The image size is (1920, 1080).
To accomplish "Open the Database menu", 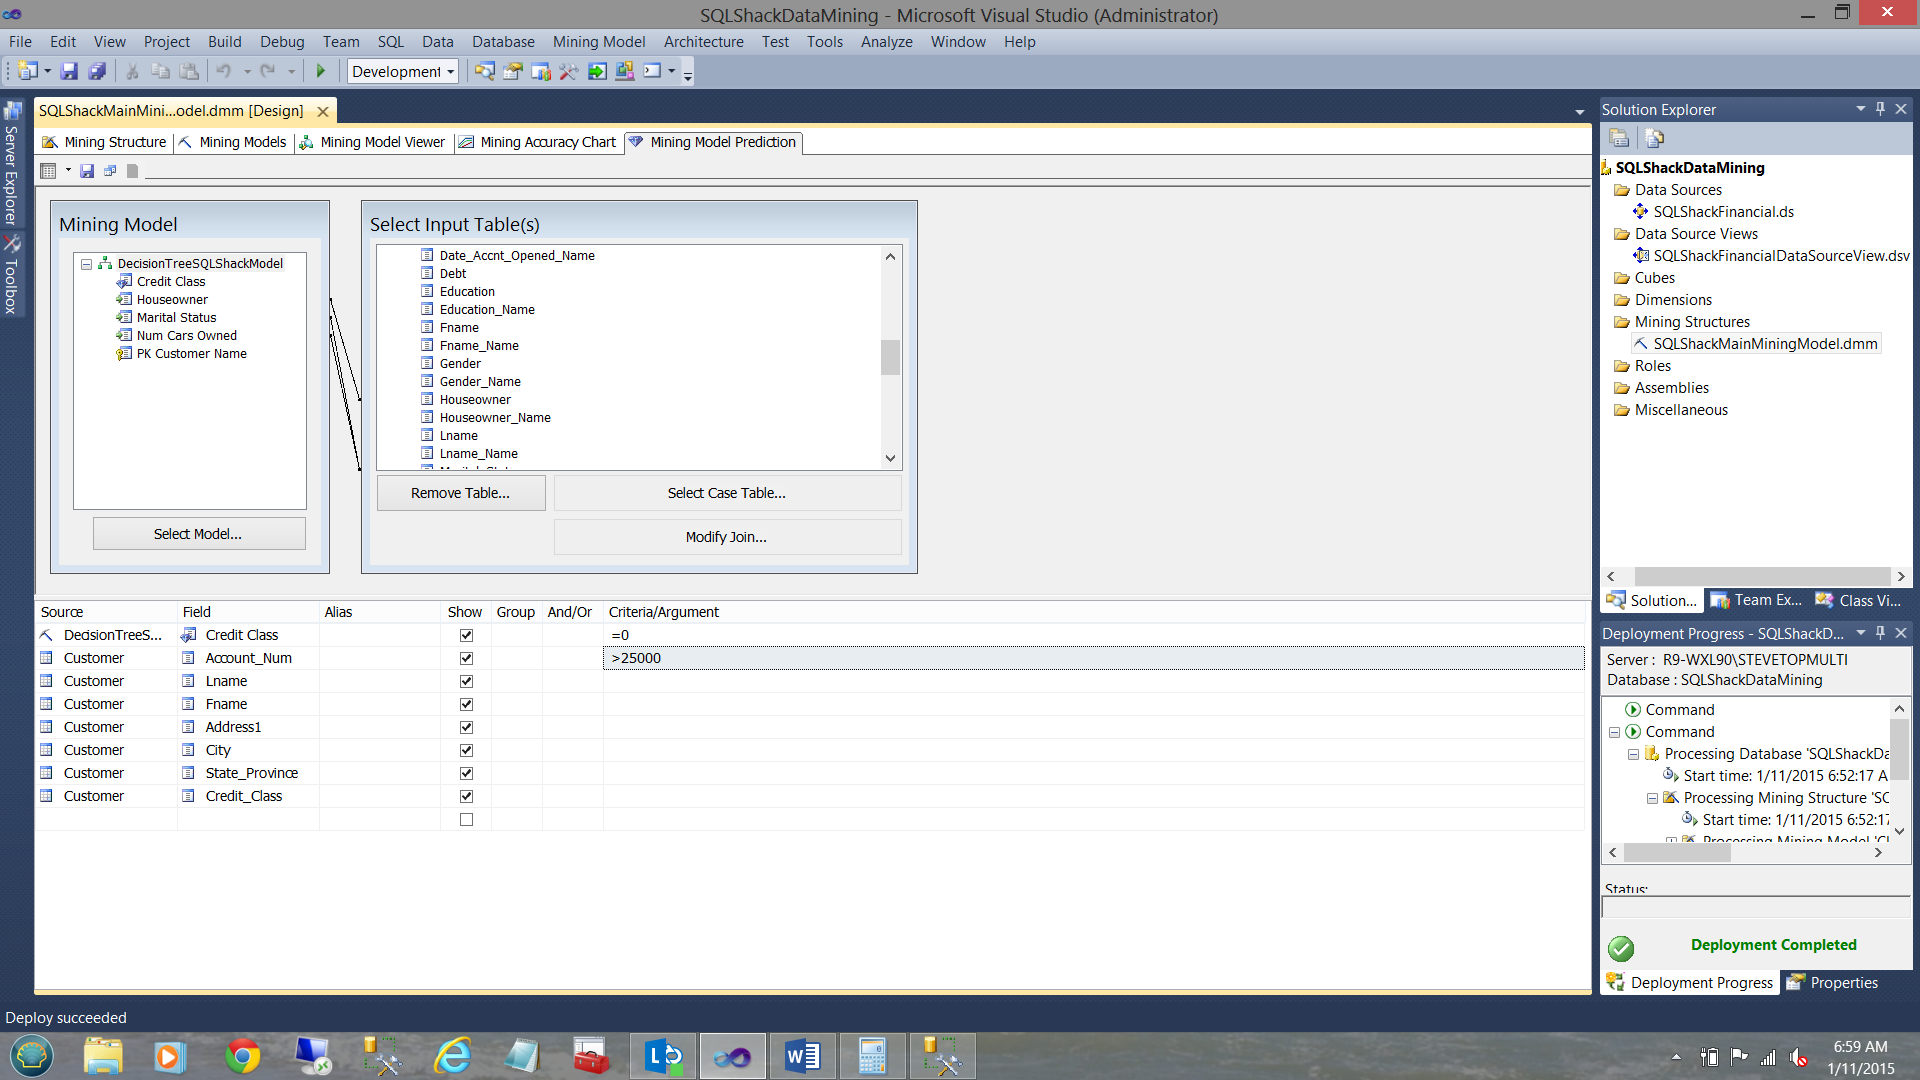I will [x=503, y=42].
